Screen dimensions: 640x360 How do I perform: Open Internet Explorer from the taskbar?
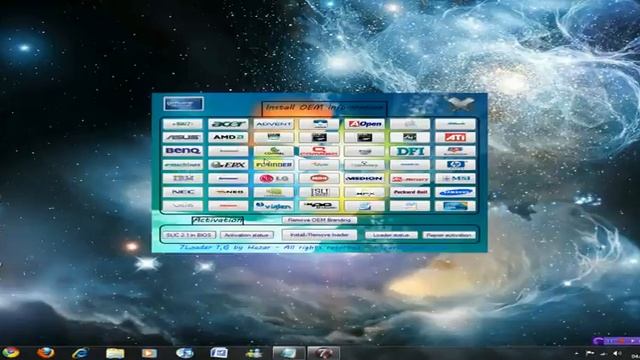pos(80,352)
